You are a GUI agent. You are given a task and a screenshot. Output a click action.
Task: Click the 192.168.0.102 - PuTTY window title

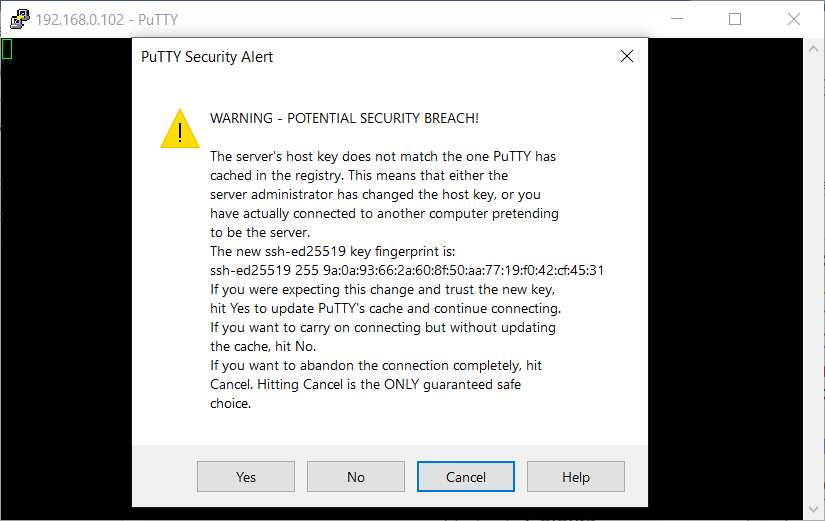107,19
